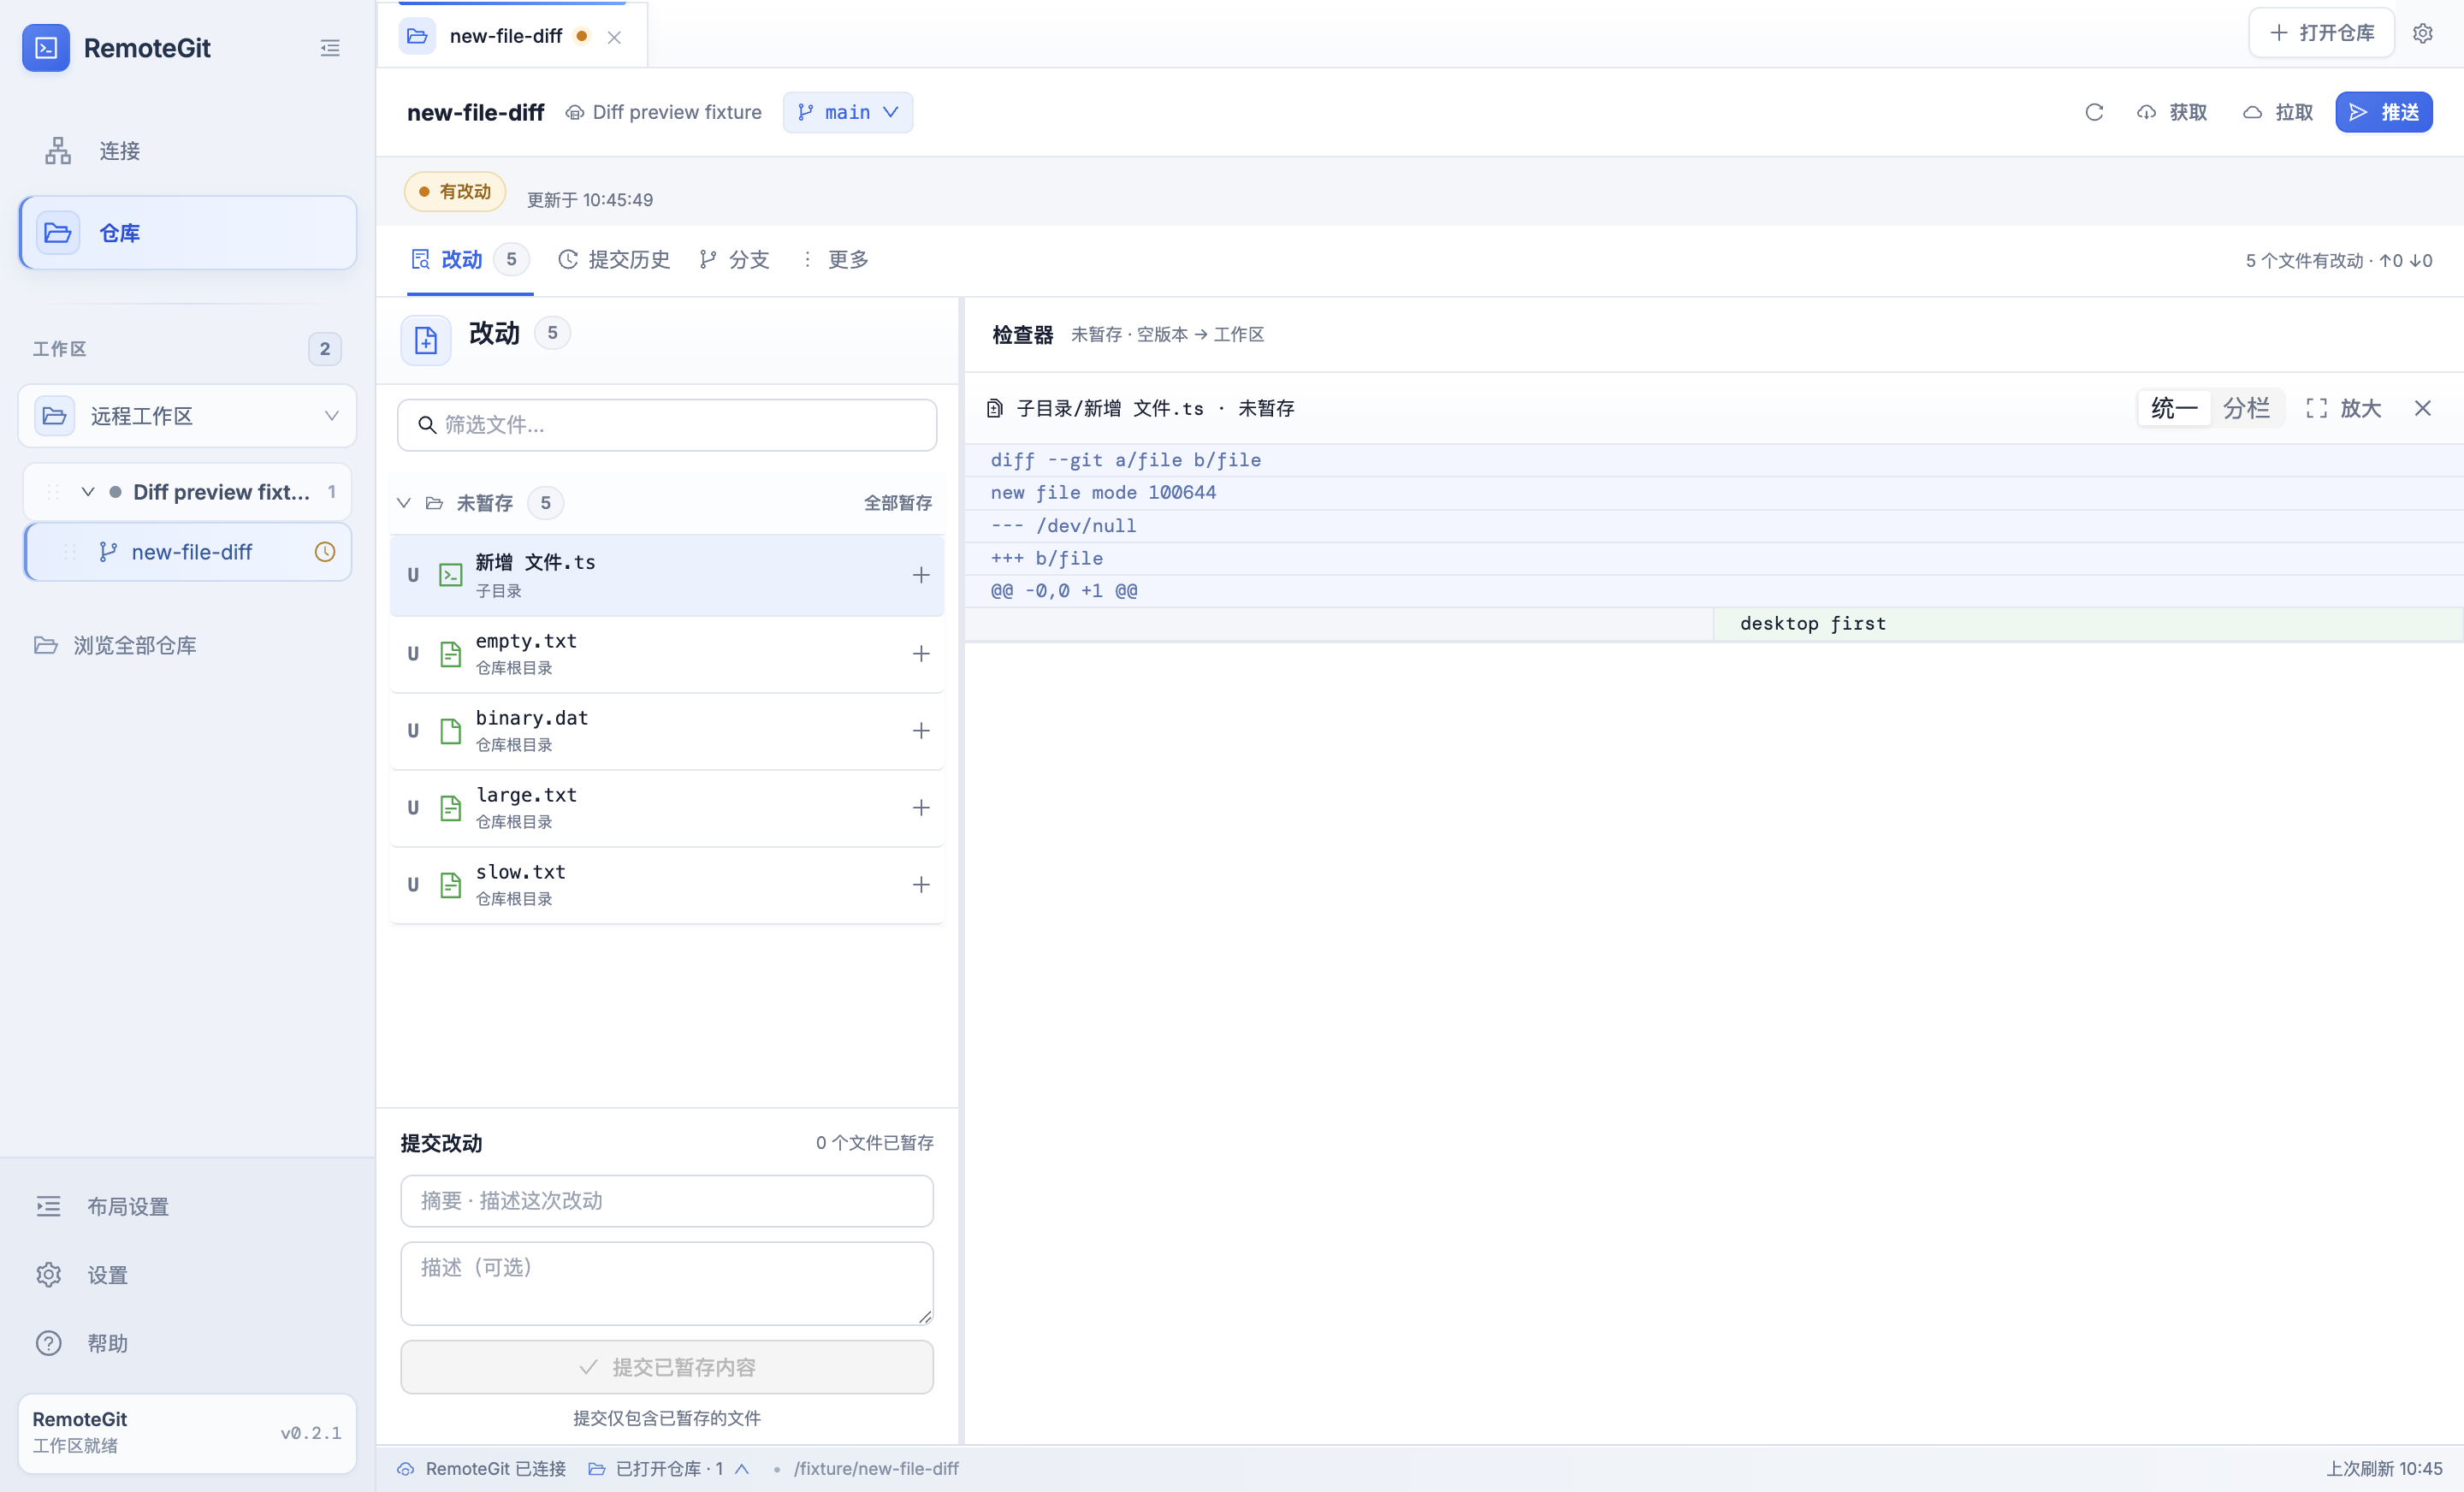This screenshot has width=2464, height=1492.
Task: Open 浏览全部仓库 link
Action: pos(116,645)
